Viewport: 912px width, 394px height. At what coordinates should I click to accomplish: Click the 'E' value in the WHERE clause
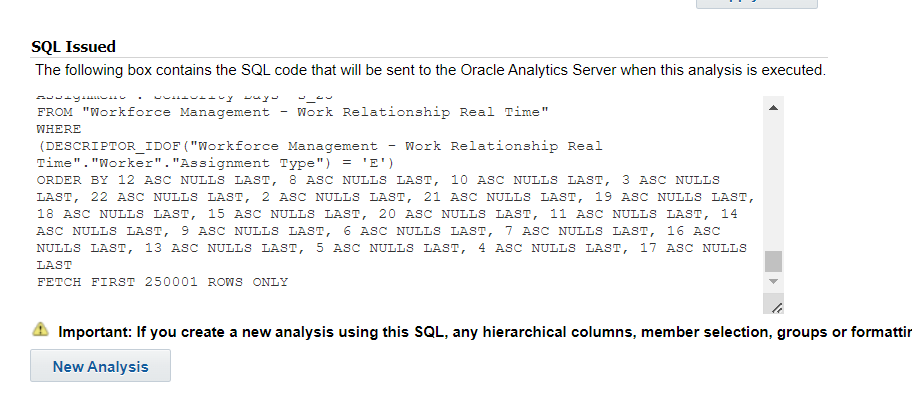[x=374, y=163]
